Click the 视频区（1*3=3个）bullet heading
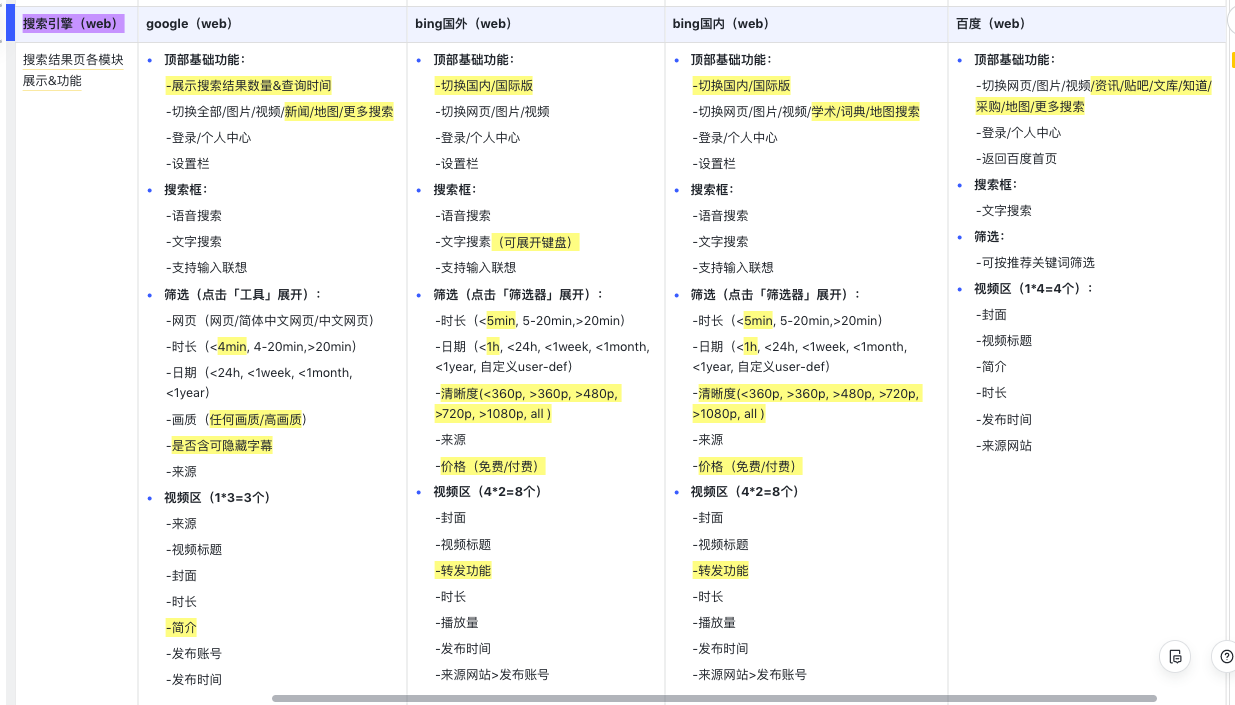 tap(217, 498)
